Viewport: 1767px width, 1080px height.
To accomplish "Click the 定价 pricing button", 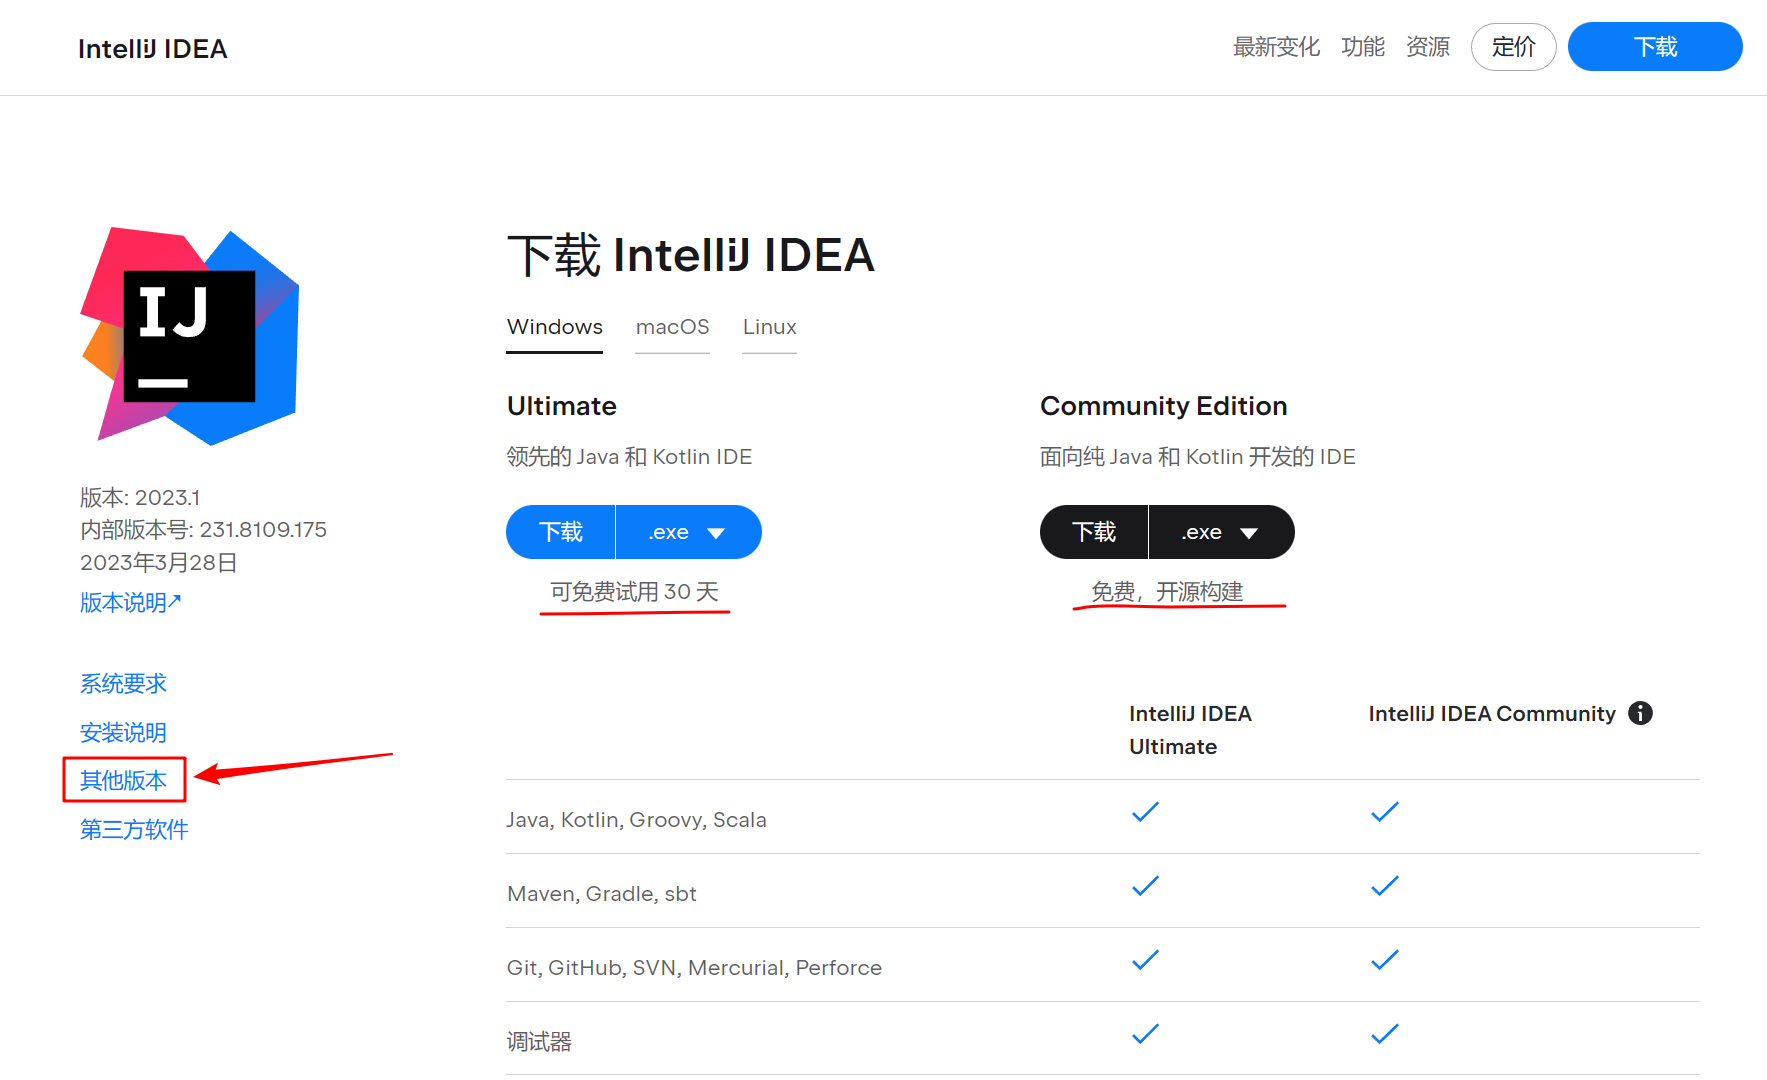I will (x=1513, y=47).
